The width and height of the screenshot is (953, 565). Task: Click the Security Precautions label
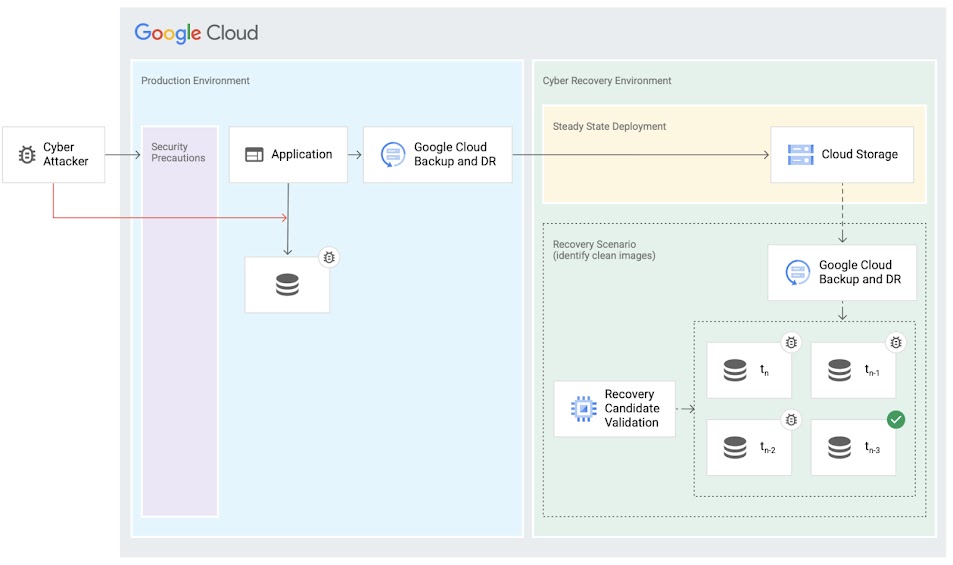coord(178,152)
